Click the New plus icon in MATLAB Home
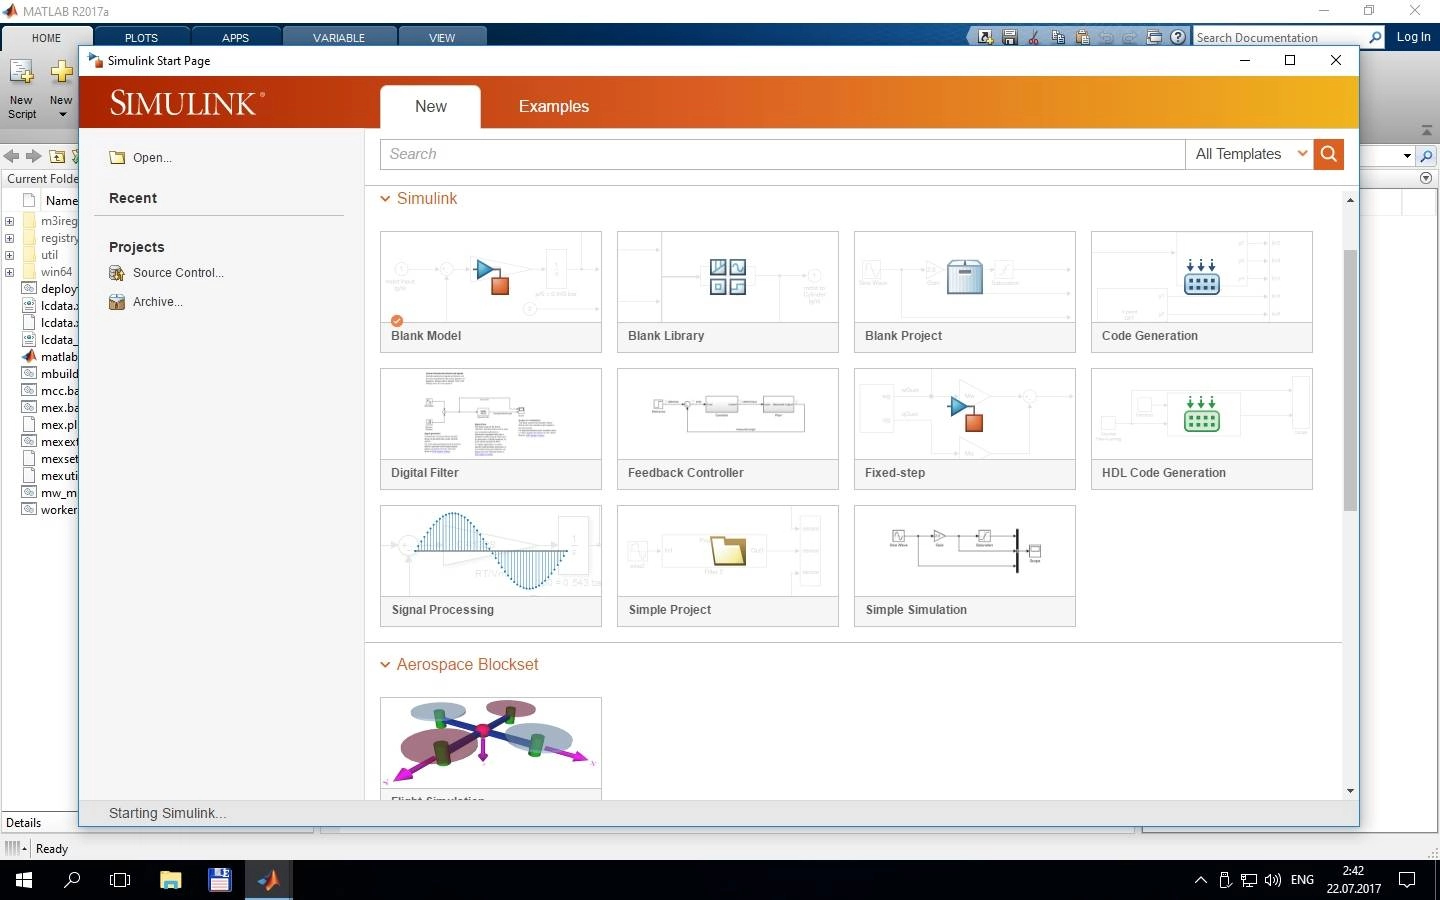The image size is (1440, 900). (x=61, y=72)
